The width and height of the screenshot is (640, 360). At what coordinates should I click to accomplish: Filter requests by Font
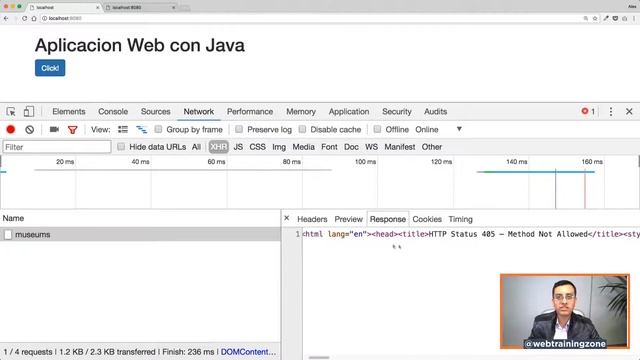(329, 147)
